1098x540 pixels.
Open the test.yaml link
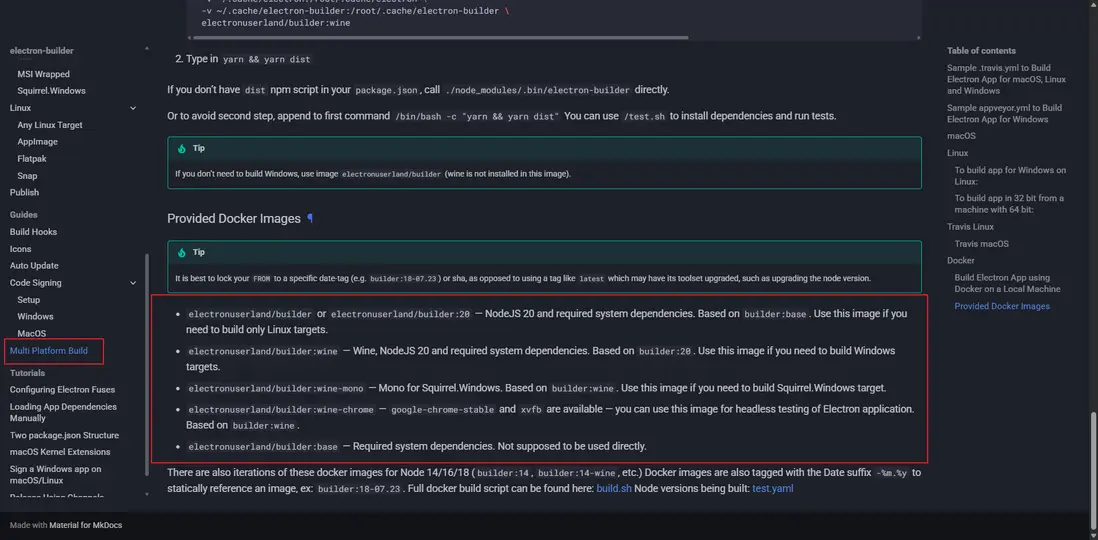772,489
